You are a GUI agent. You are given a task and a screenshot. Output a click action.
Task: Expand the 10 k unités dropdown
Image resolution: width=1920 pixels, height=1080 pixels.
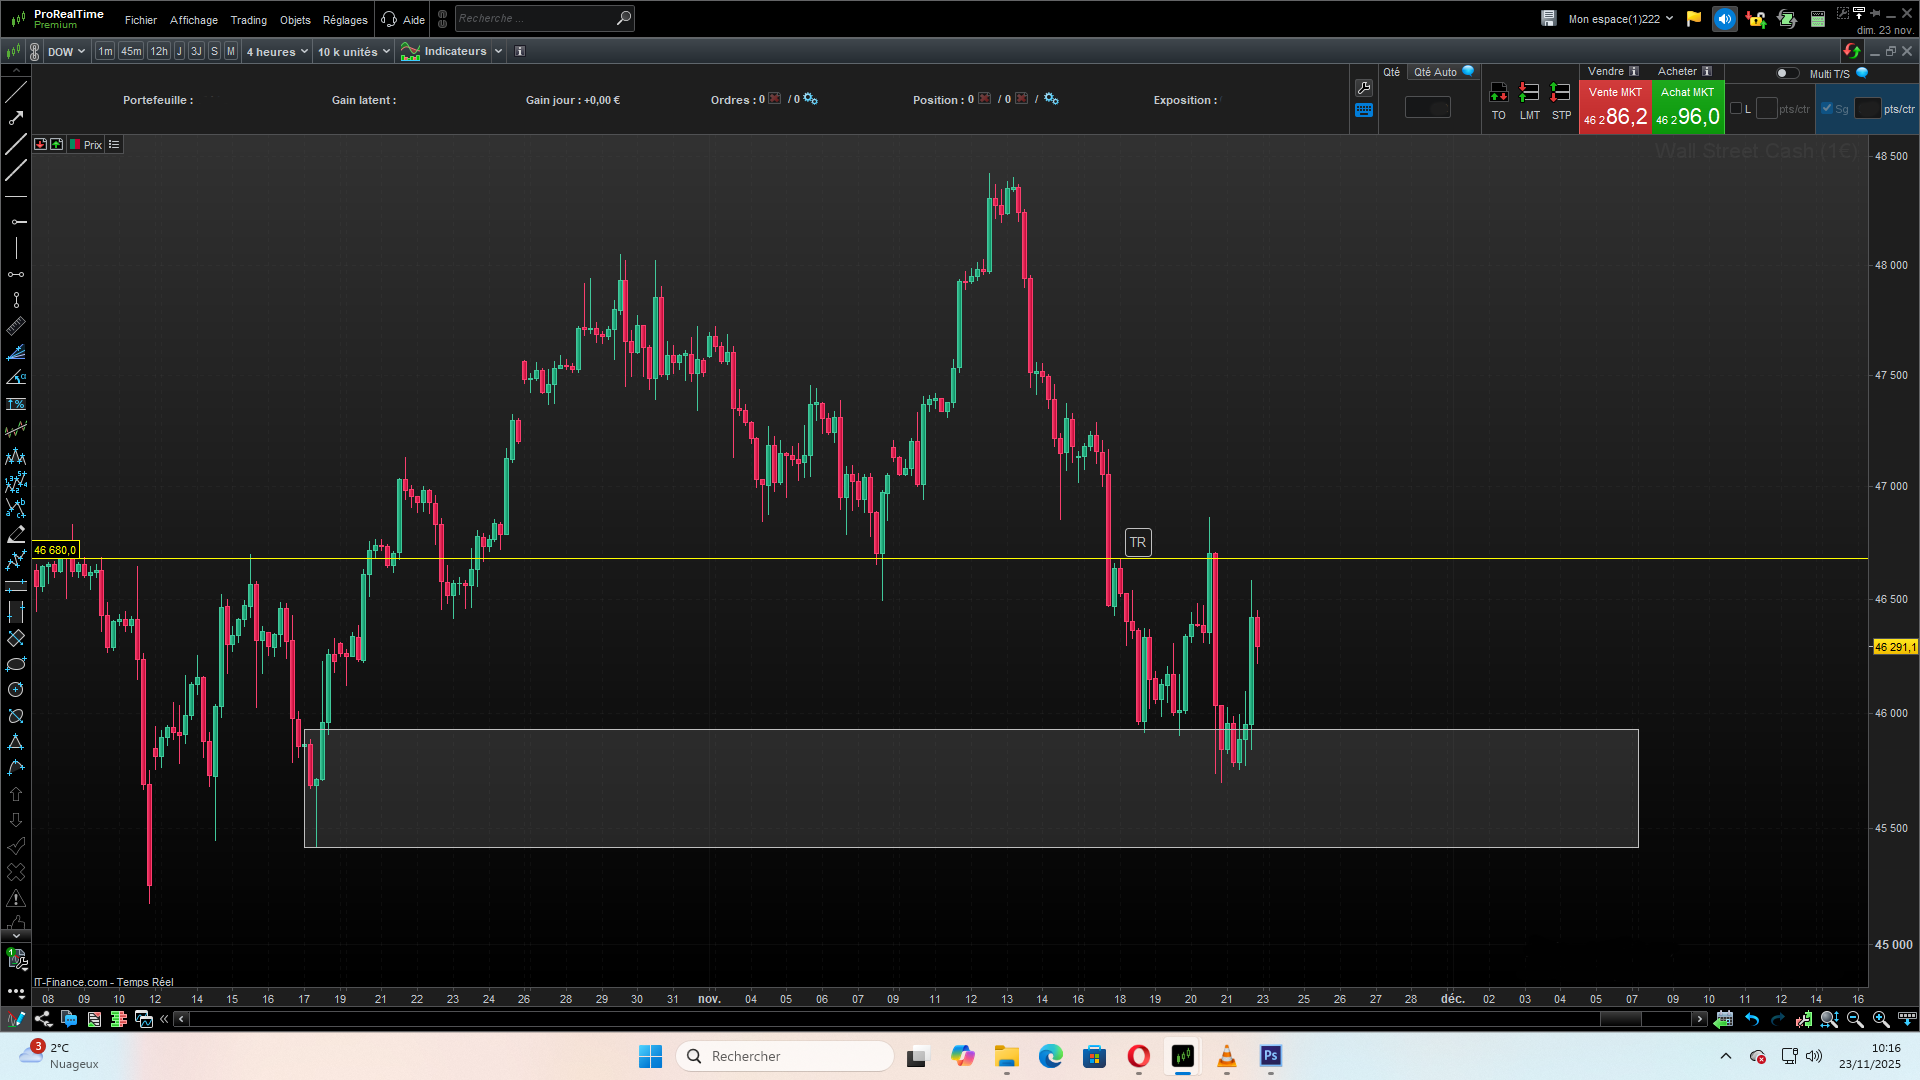click(x=354, y=52)
